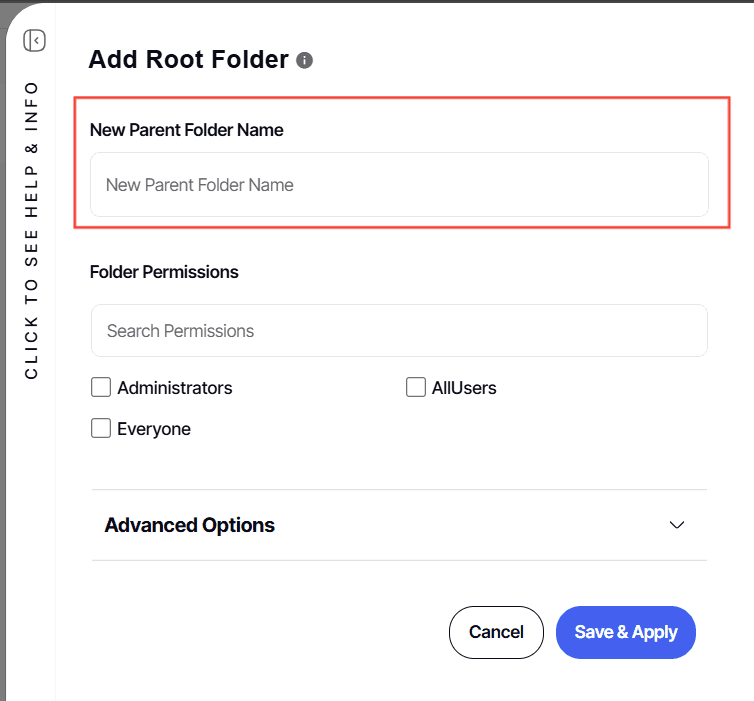The width and height of the screenshot is (754, 701).
Task: Enable the AllUsers checkbox
Action: (x=416, y=387)
